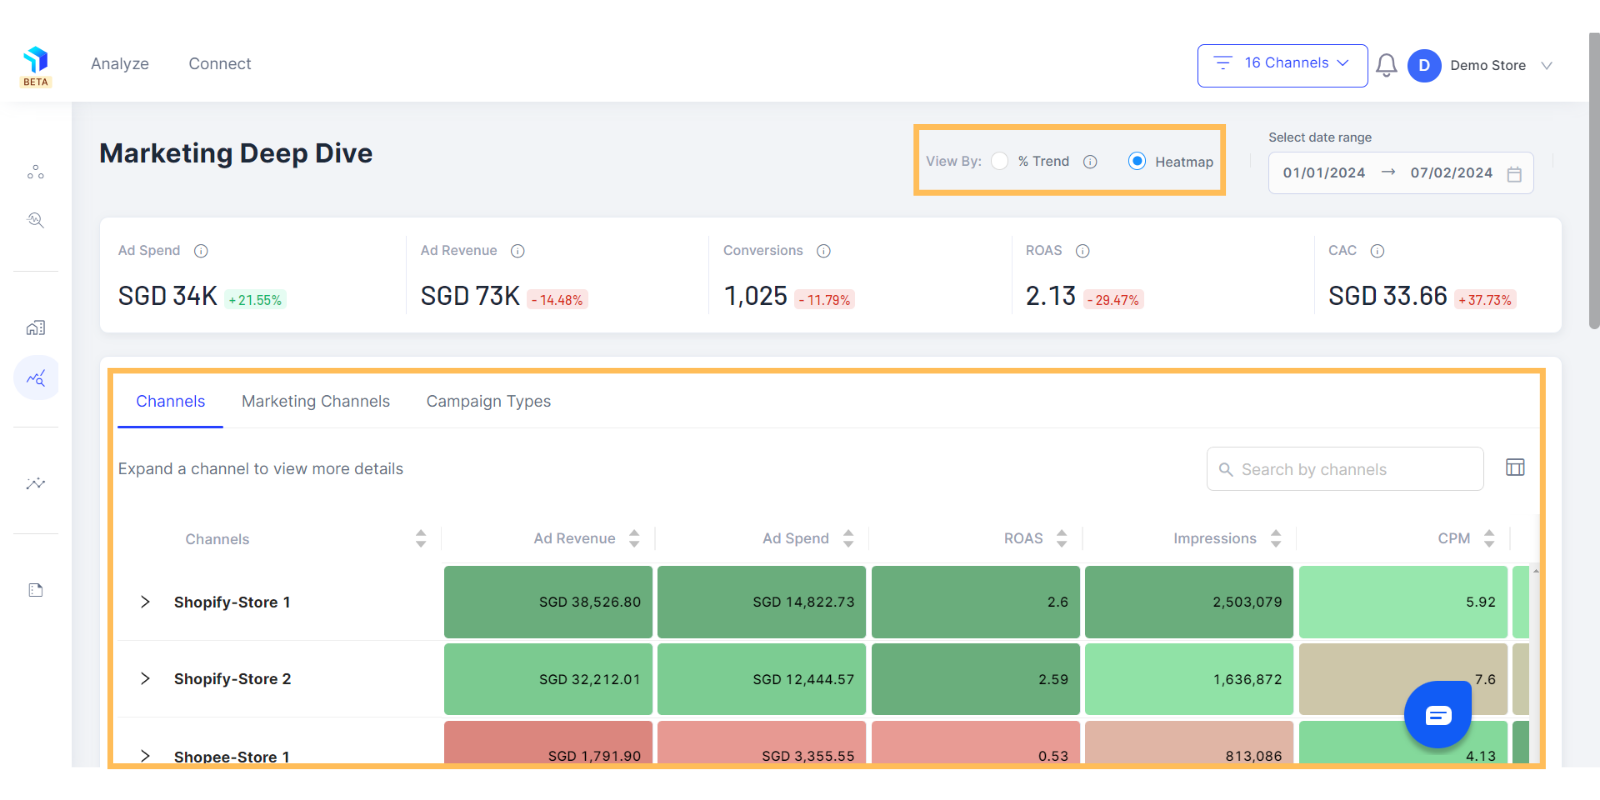
Task: Open the store building sidebar icon
Action: (36, 328)
